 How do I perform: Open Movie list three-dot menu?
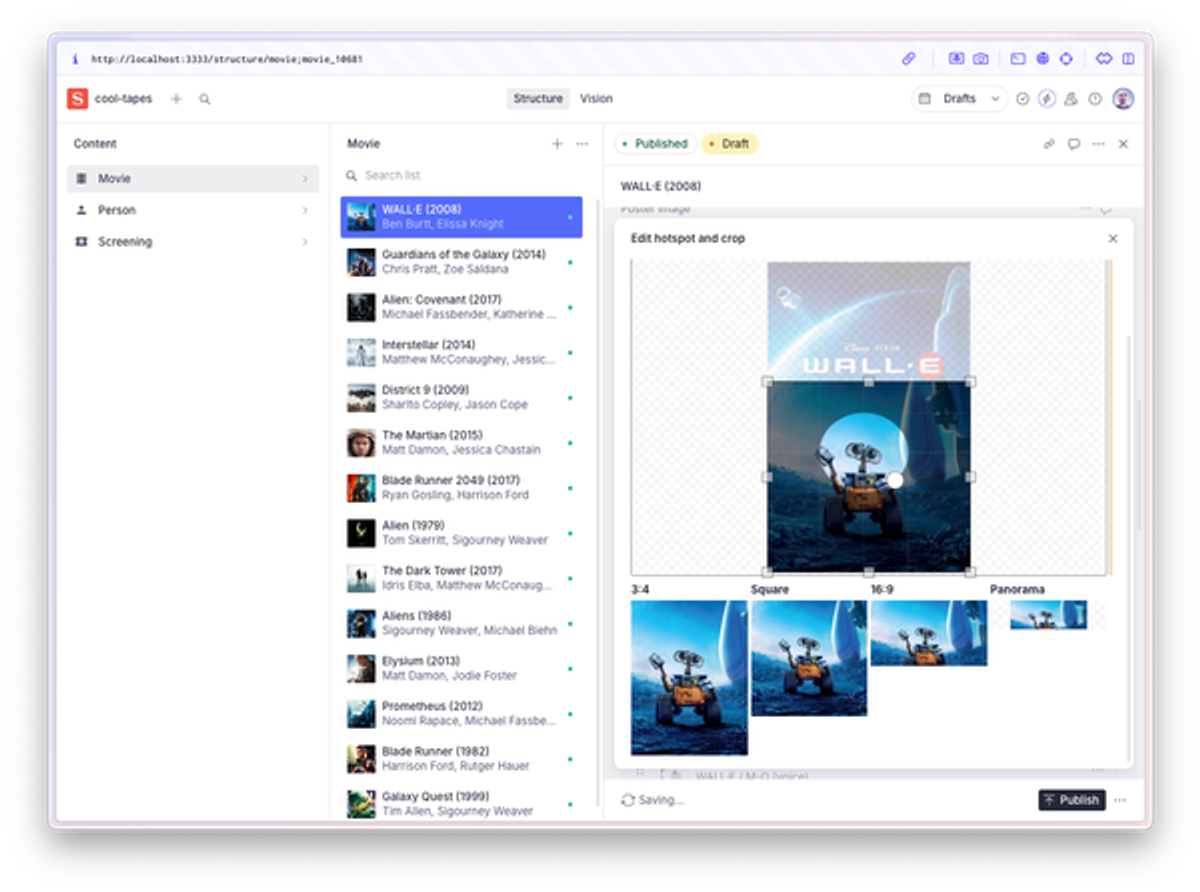(582, 144)
